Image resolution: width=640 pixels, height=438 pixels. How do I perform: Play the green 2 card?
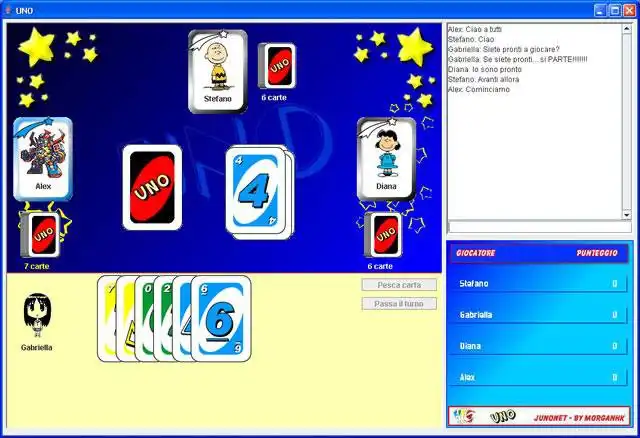[x=163, y=318]
